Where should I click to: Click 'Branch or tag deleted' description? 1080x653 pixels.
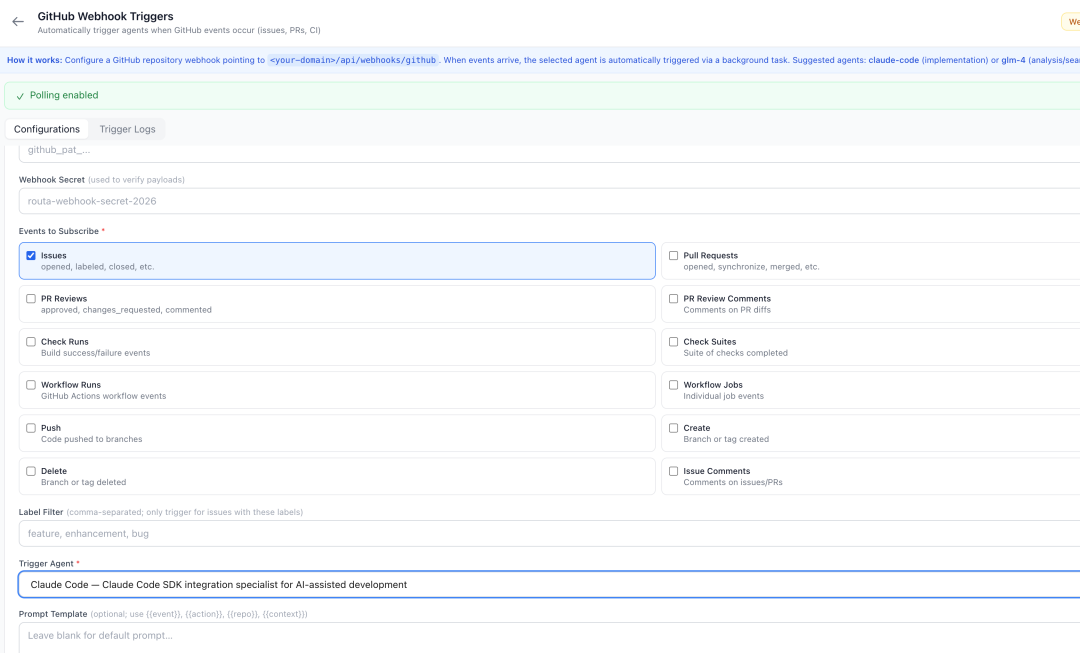[83, 482]
